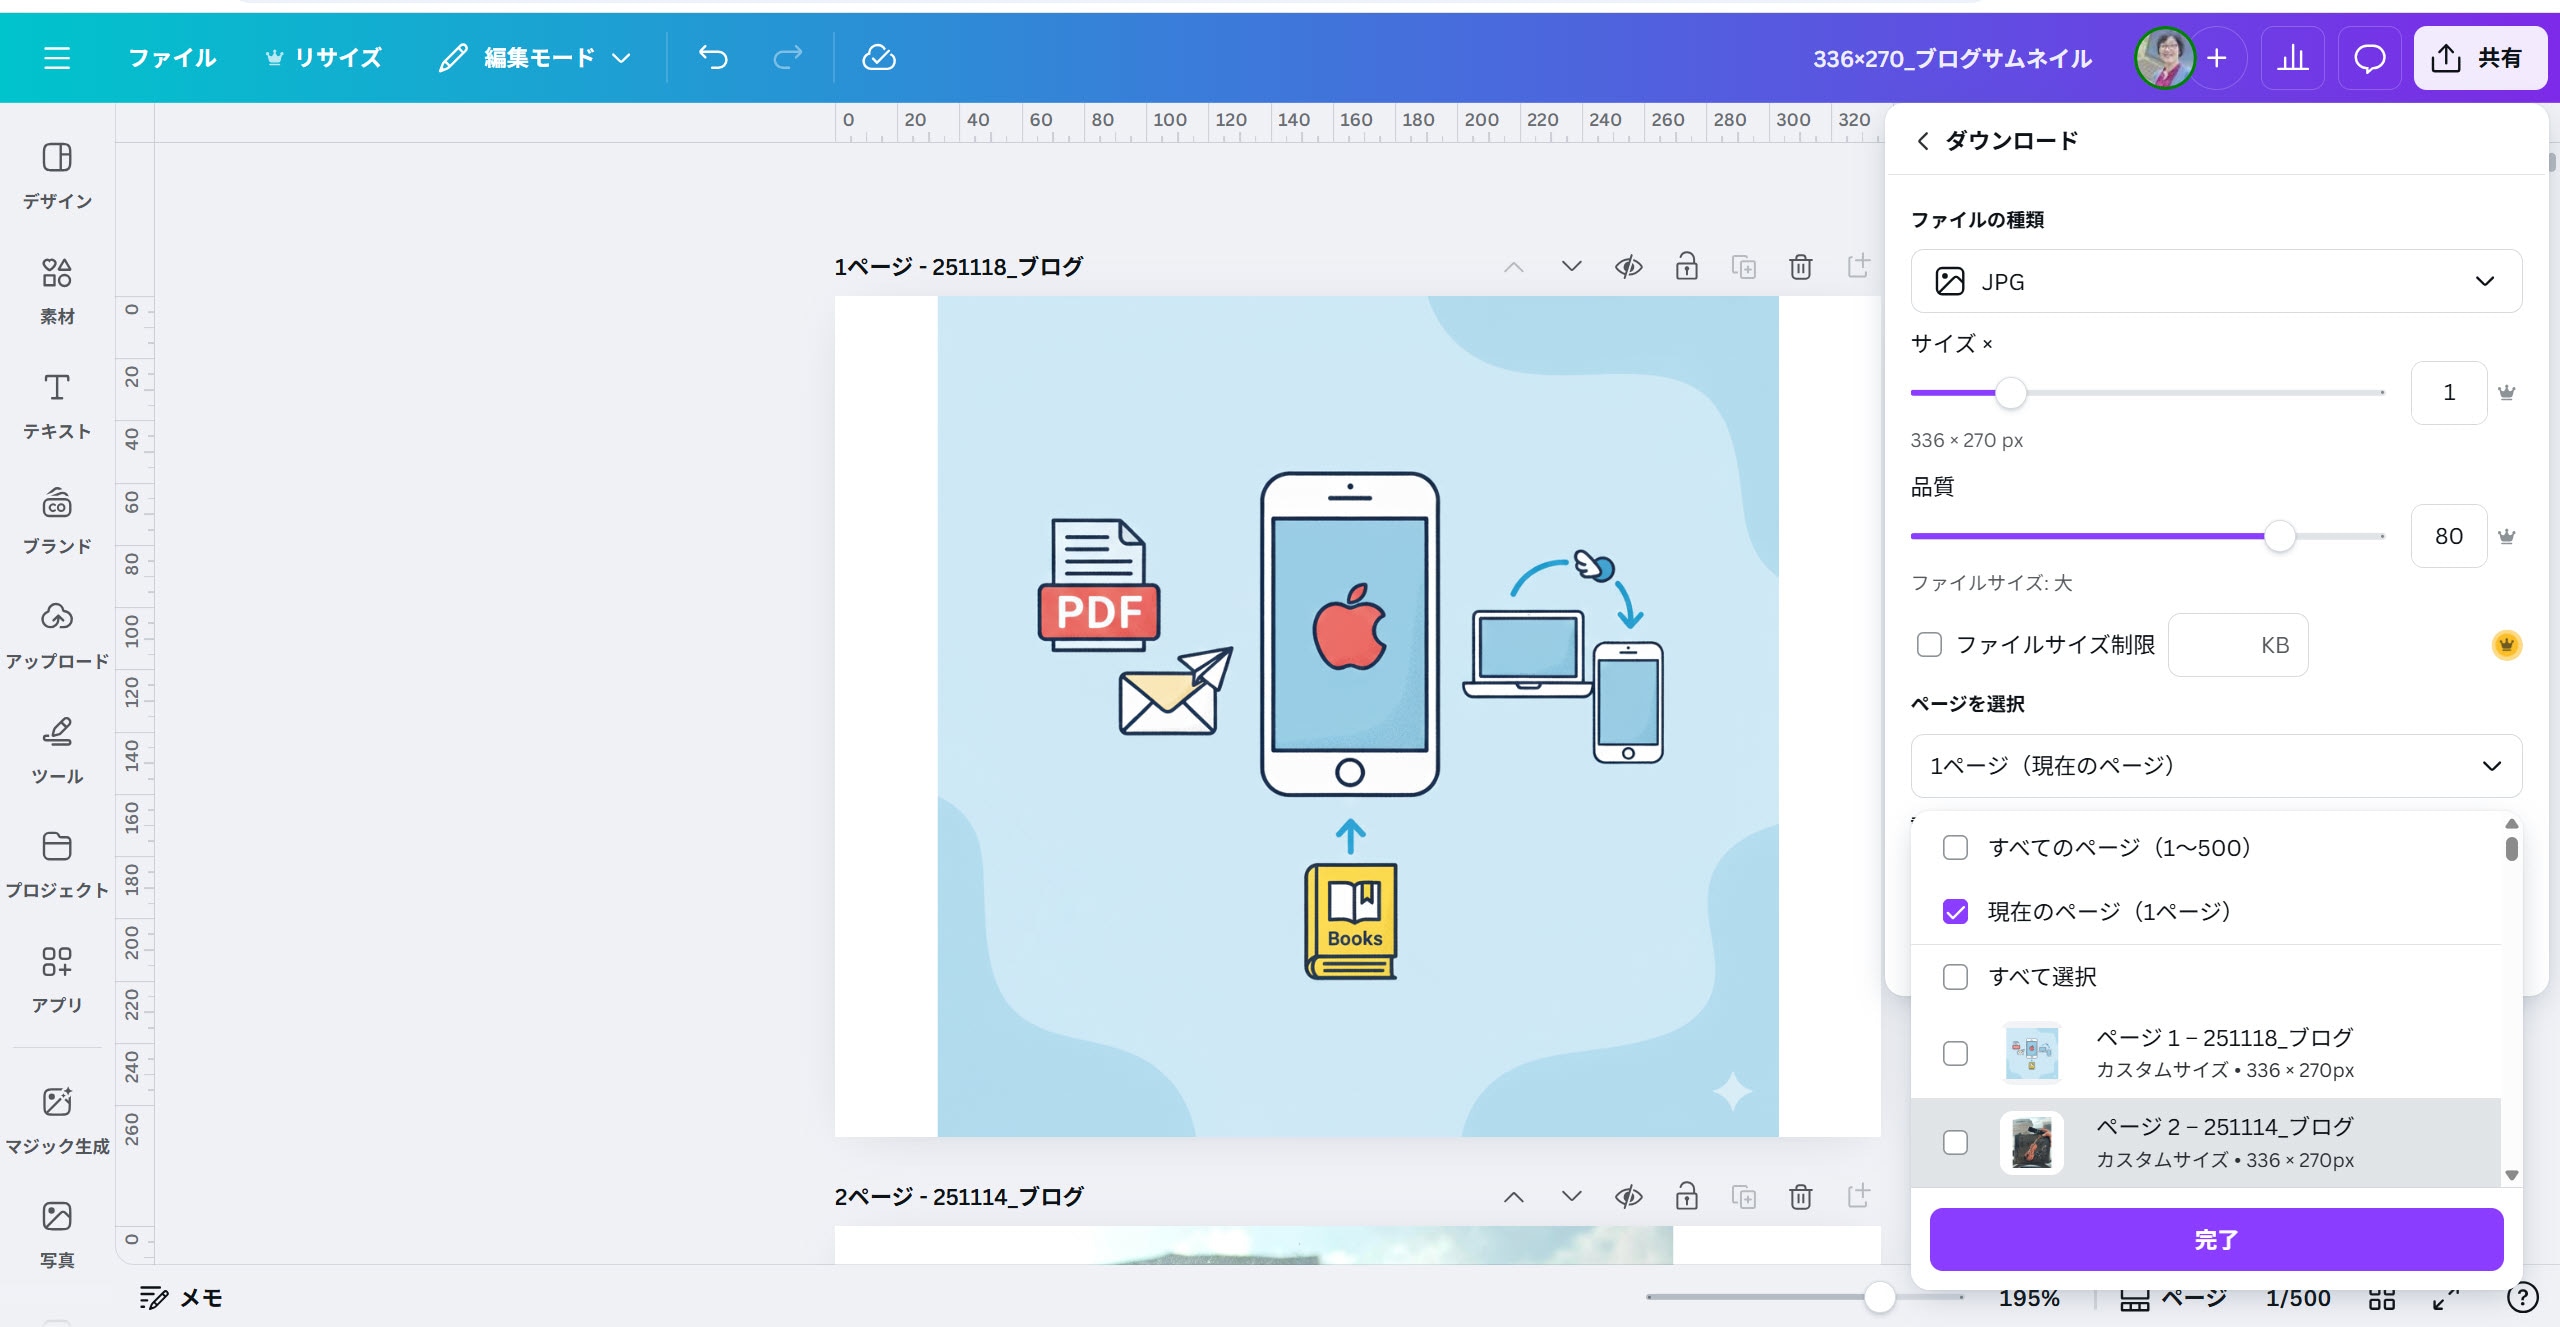Collapse the 1ページ（現在のページ）page selector
Viewport: 2560px width, 1327px height.
pos(2215,766)
